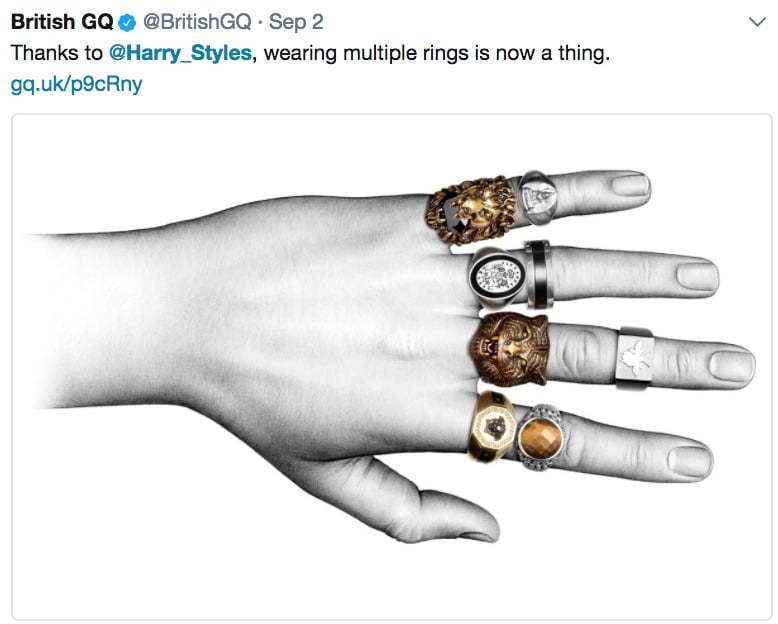This screenshot has height=624, width=778.
Task: Click the silver band ring with black stripe
Action: pos(538,274)
